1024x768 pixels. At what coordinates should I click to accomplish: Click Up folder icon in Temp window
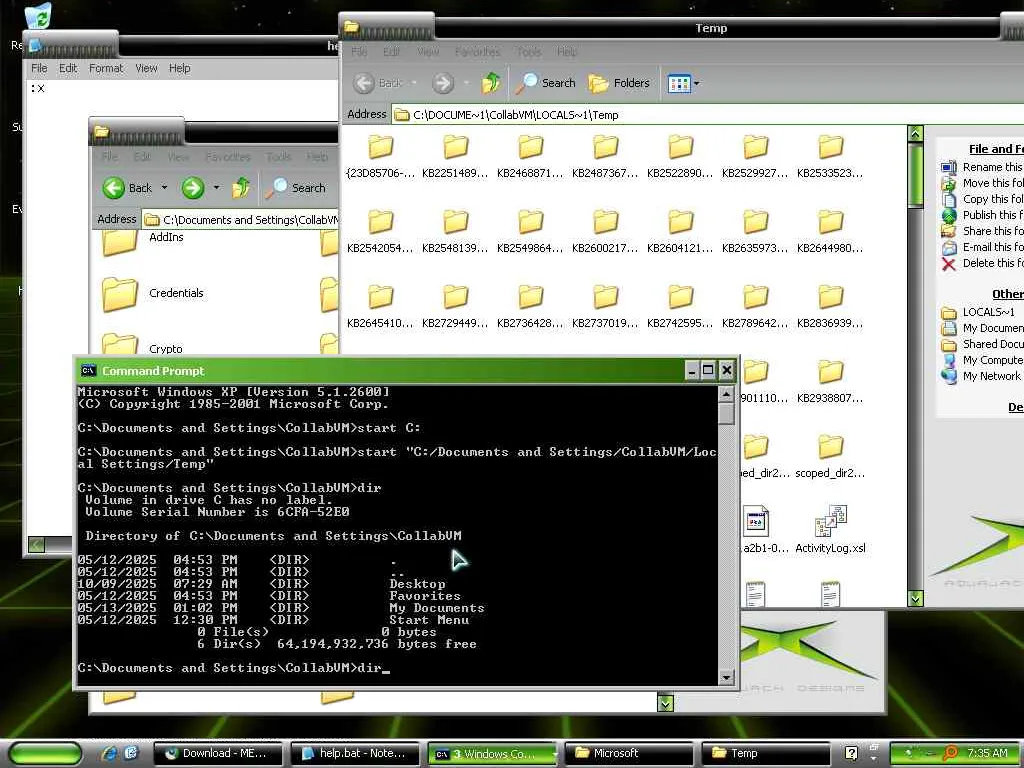pos(491,83)
